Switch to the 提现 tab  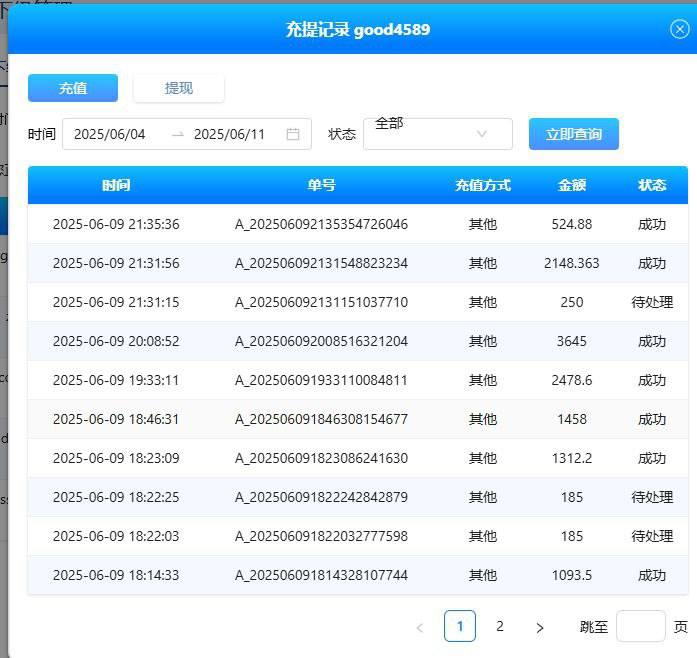coord(179,88)
